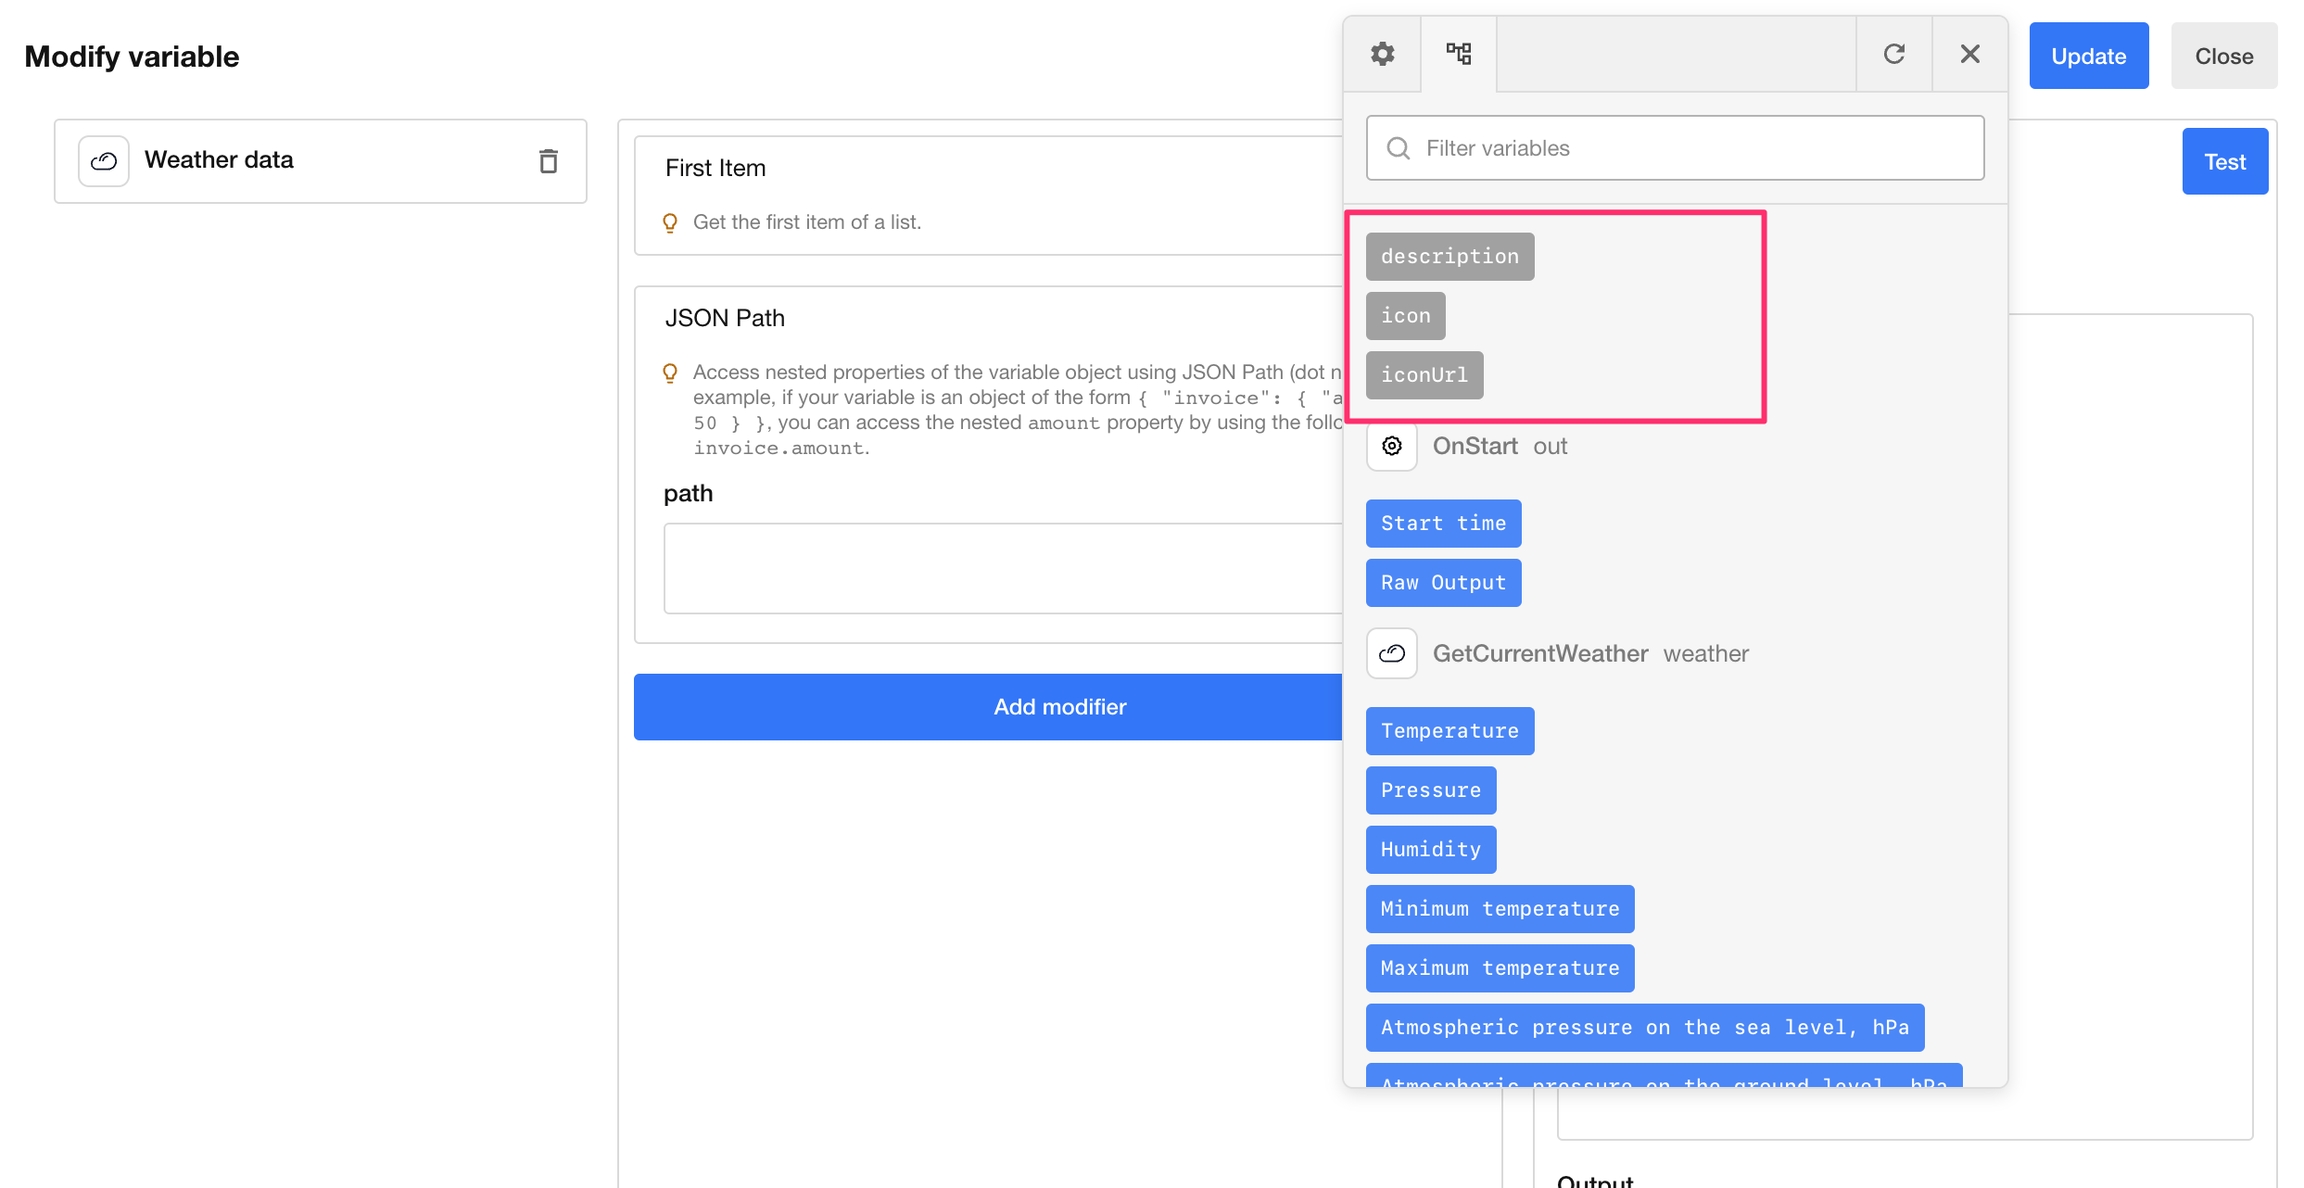Click the OnStart gear node icon
Image resolution: width=2304 pixels, height=1188 pixels.
pyautogui.click(x=1392, y=446)
